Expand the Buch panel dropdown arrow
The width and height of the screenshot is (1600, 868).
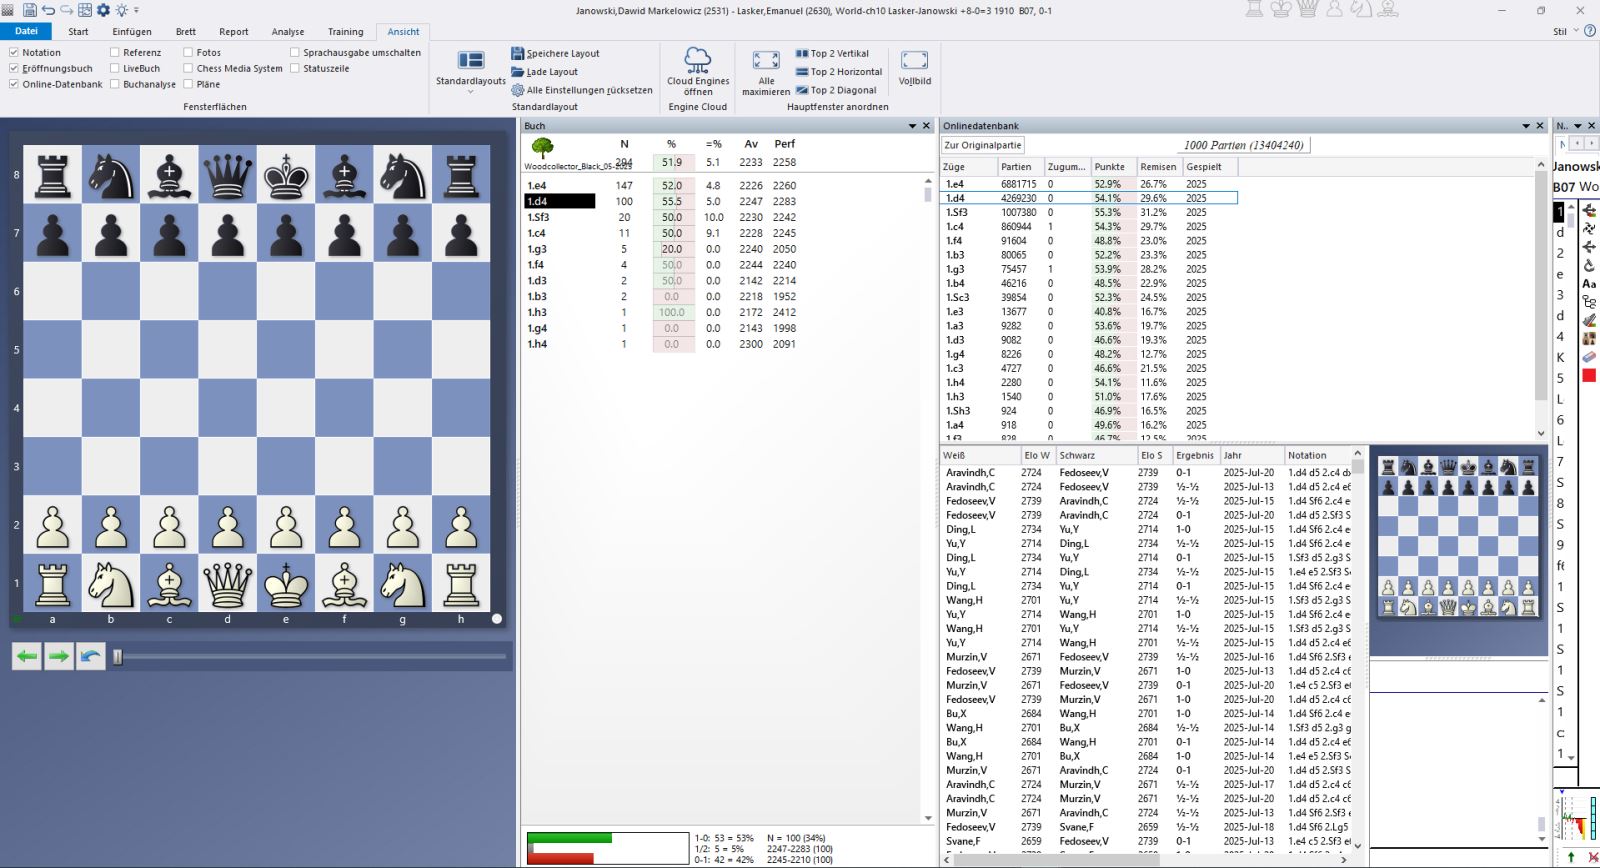click(x=912, y=126)
